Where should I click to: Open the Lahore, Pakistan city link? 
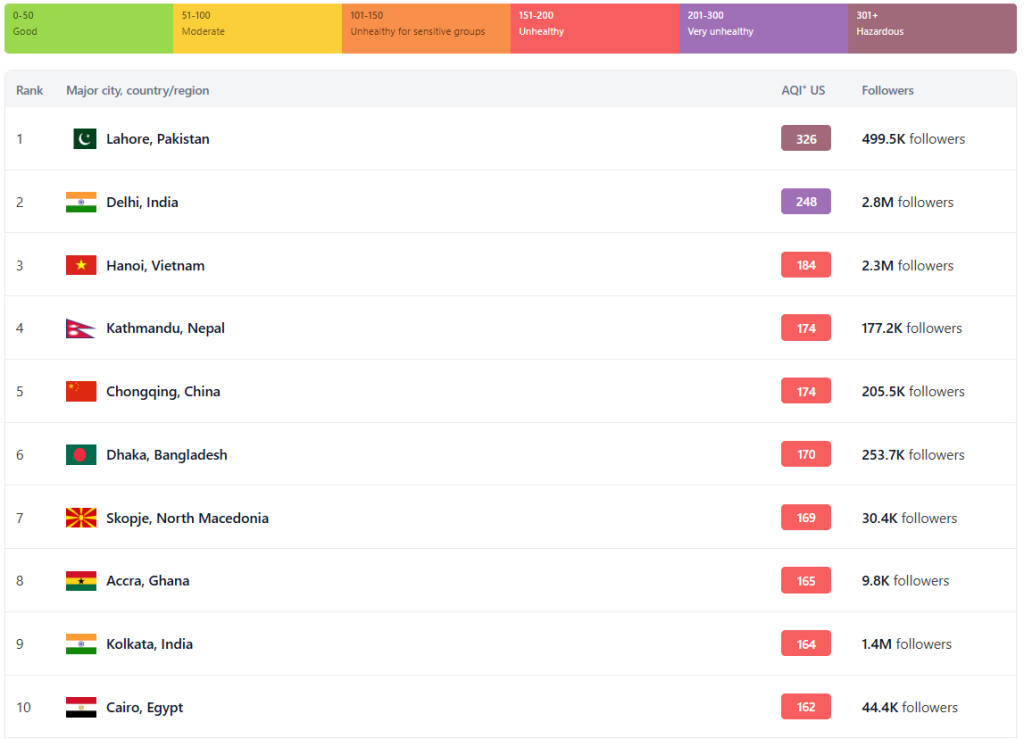(x=157, y=139)
